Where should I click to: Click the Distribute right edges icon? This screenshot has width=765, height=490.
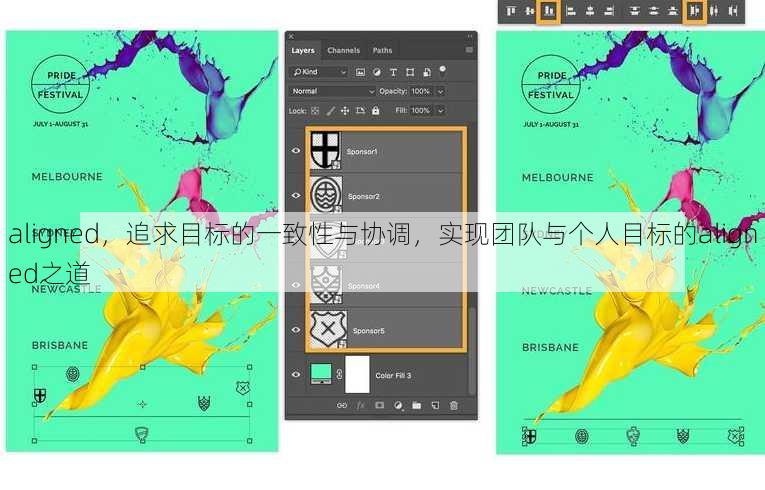[733, 11]
